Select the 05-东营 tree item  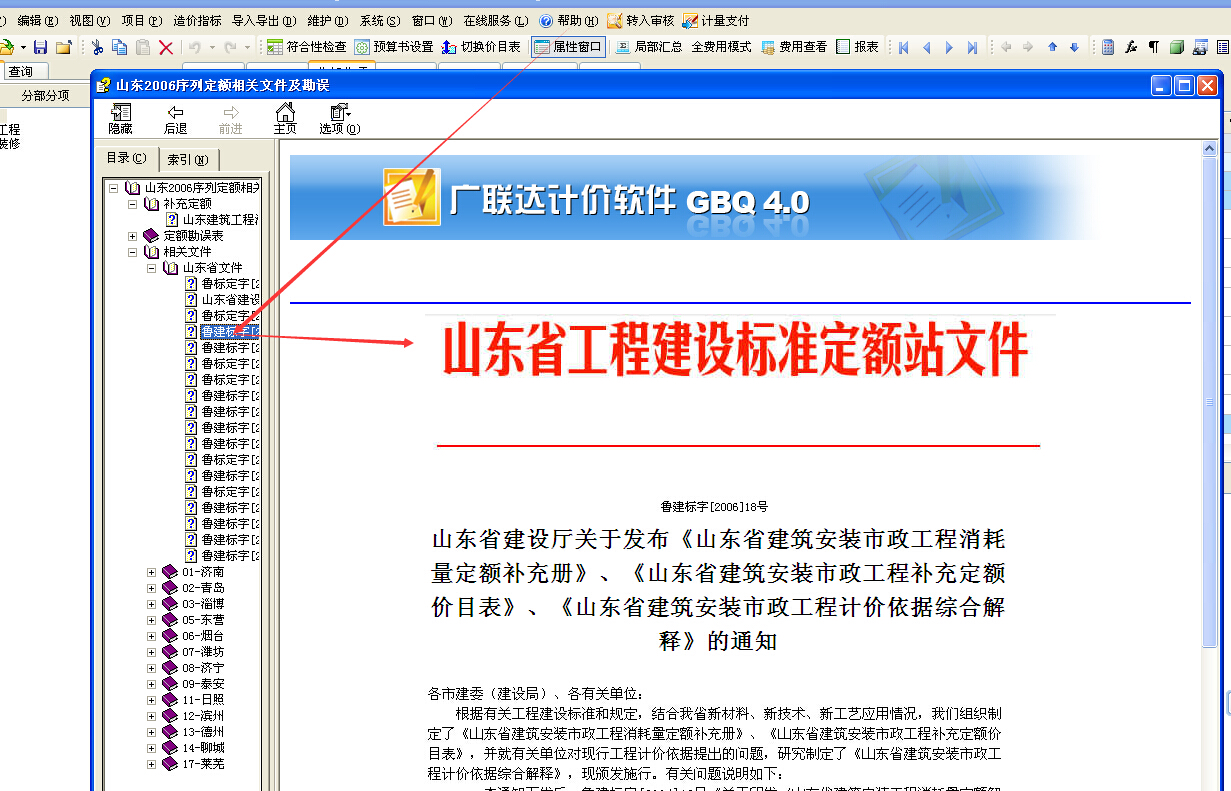click(x=203, y=620)
